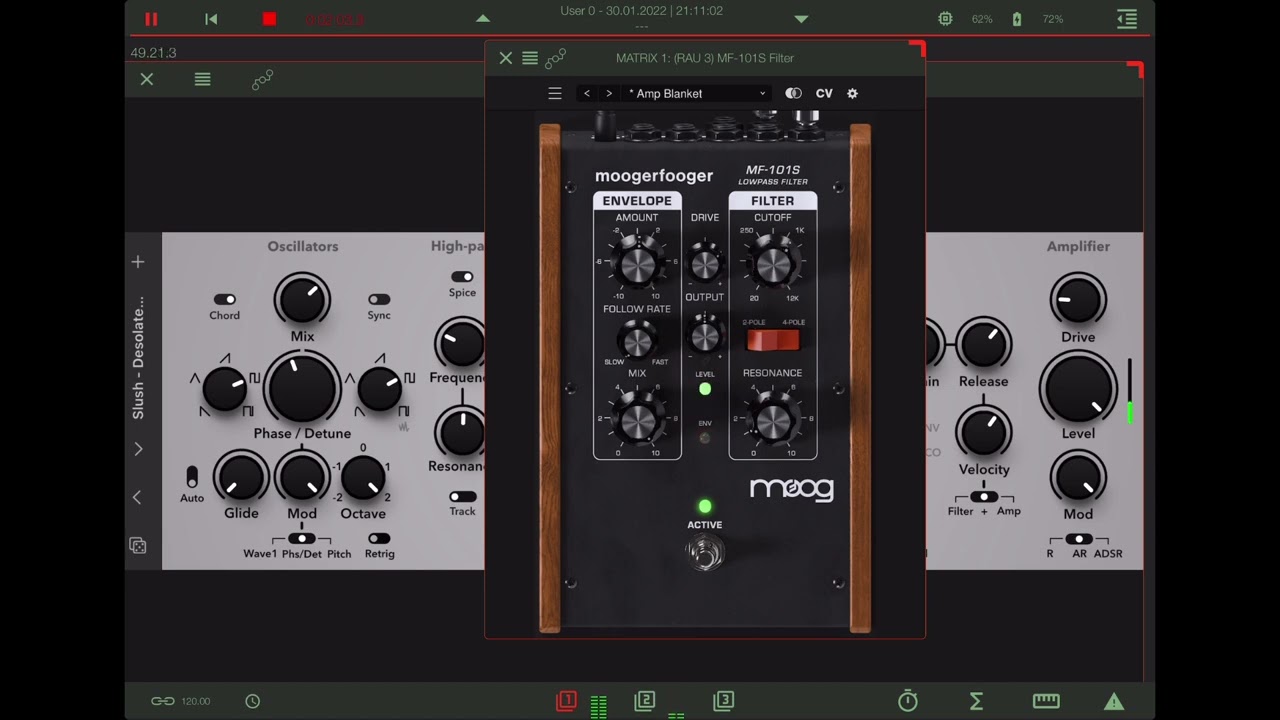The height and width of the screenshot is (720, 1280).
Task: Open the clock icon in bottom bar
Action: (x=253, y=701)
